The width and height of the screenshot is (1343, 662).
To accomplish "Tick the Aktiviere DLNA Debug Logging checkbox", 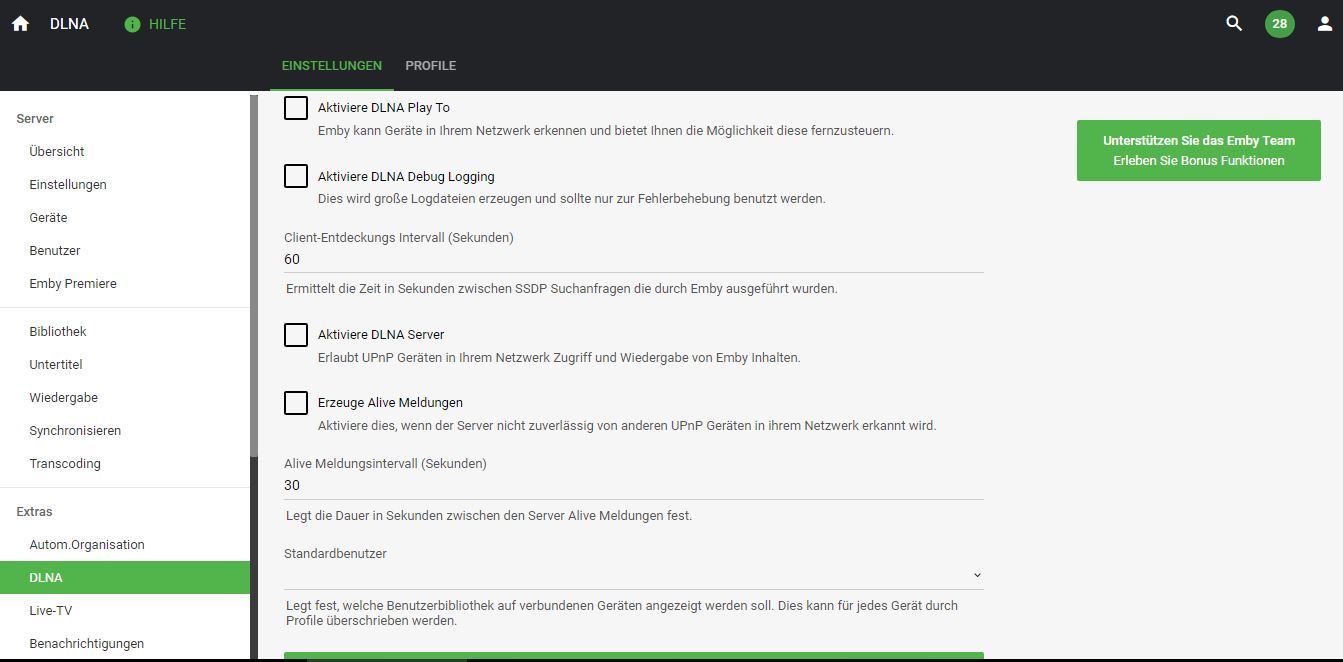I will pos(296,176).
